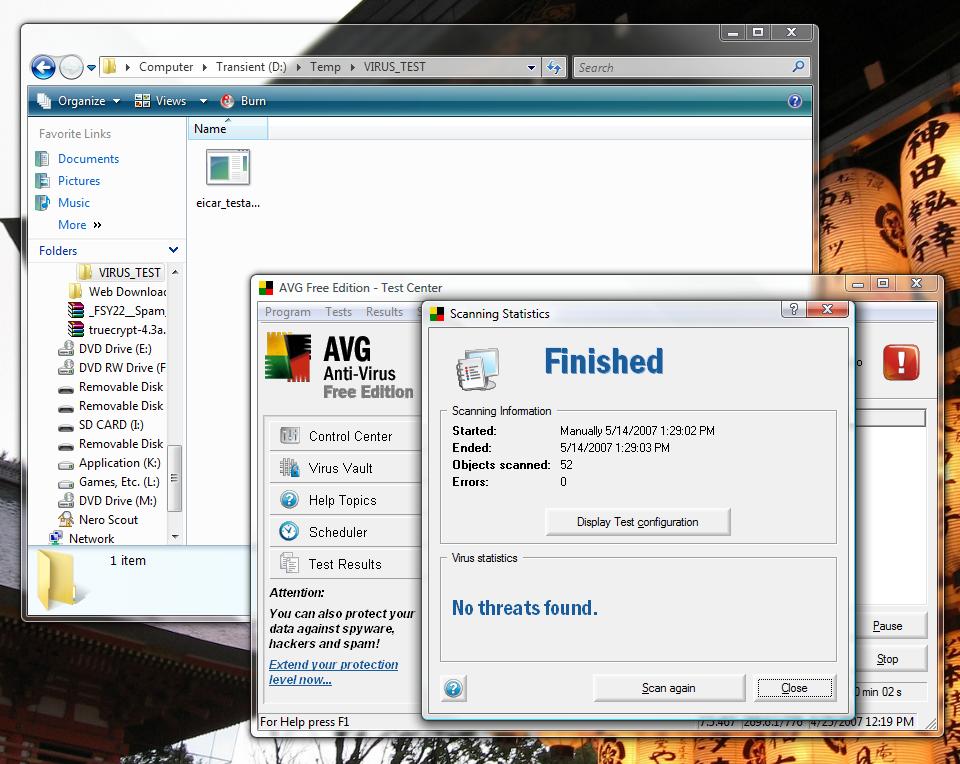Expand the address bar history dropdown

(x=531, y=68)
